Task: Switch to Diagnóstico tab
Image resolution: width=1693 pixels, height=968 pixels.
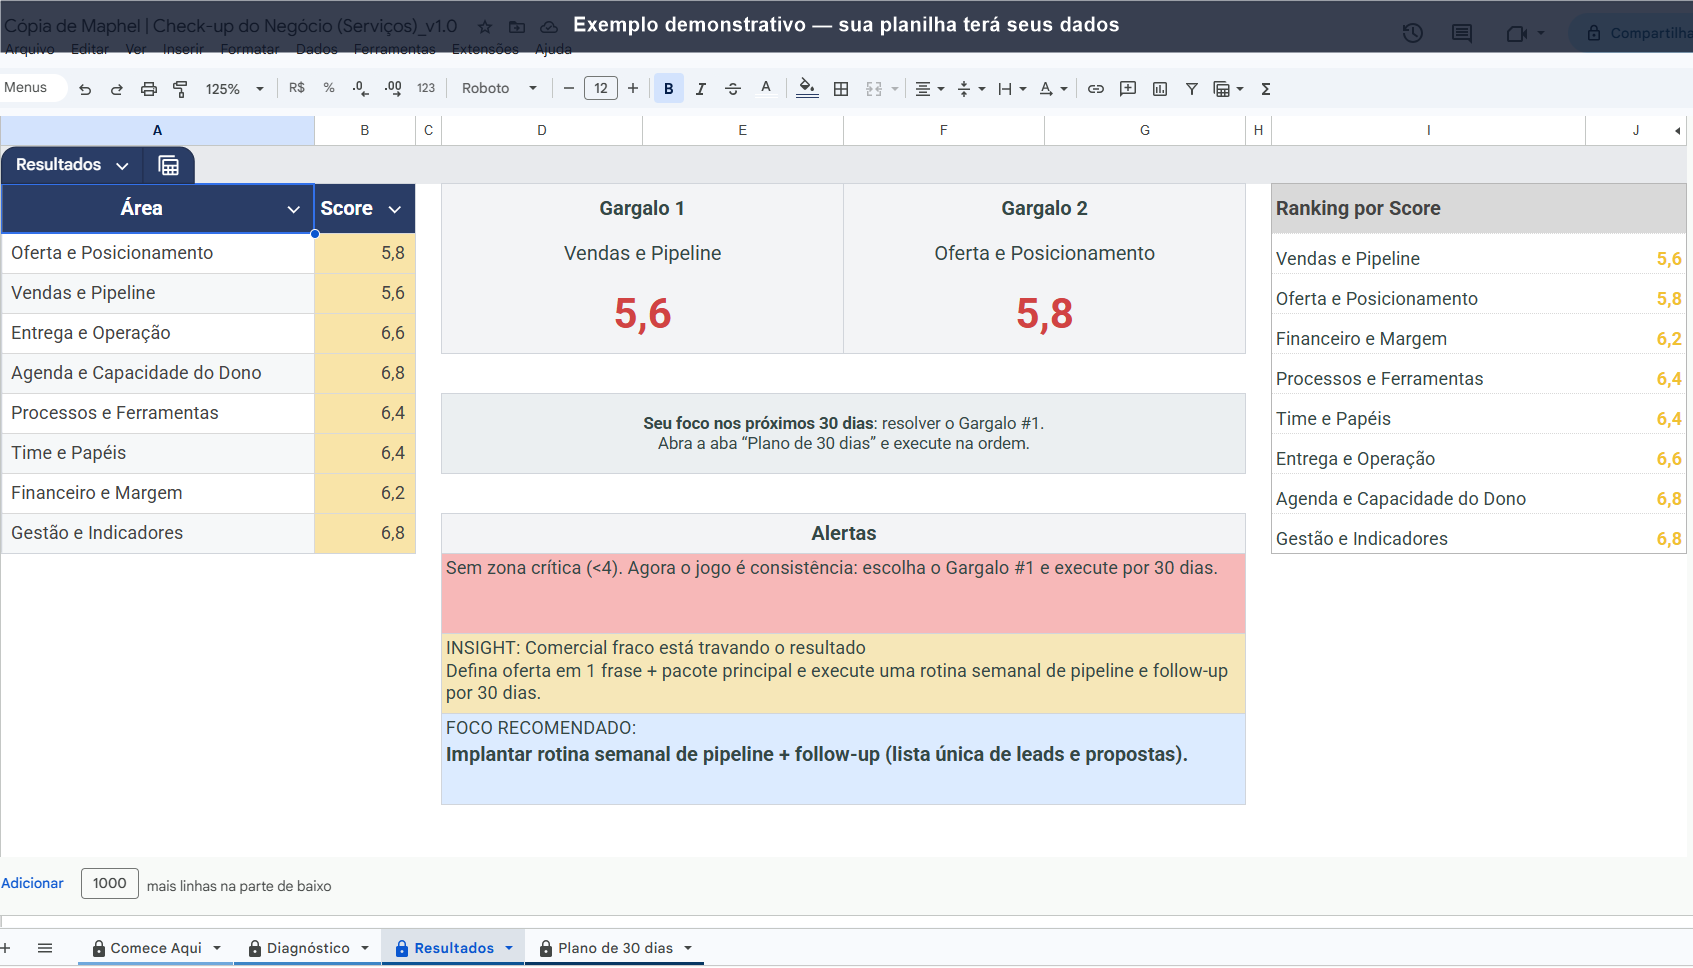Action: pos(308,948)
